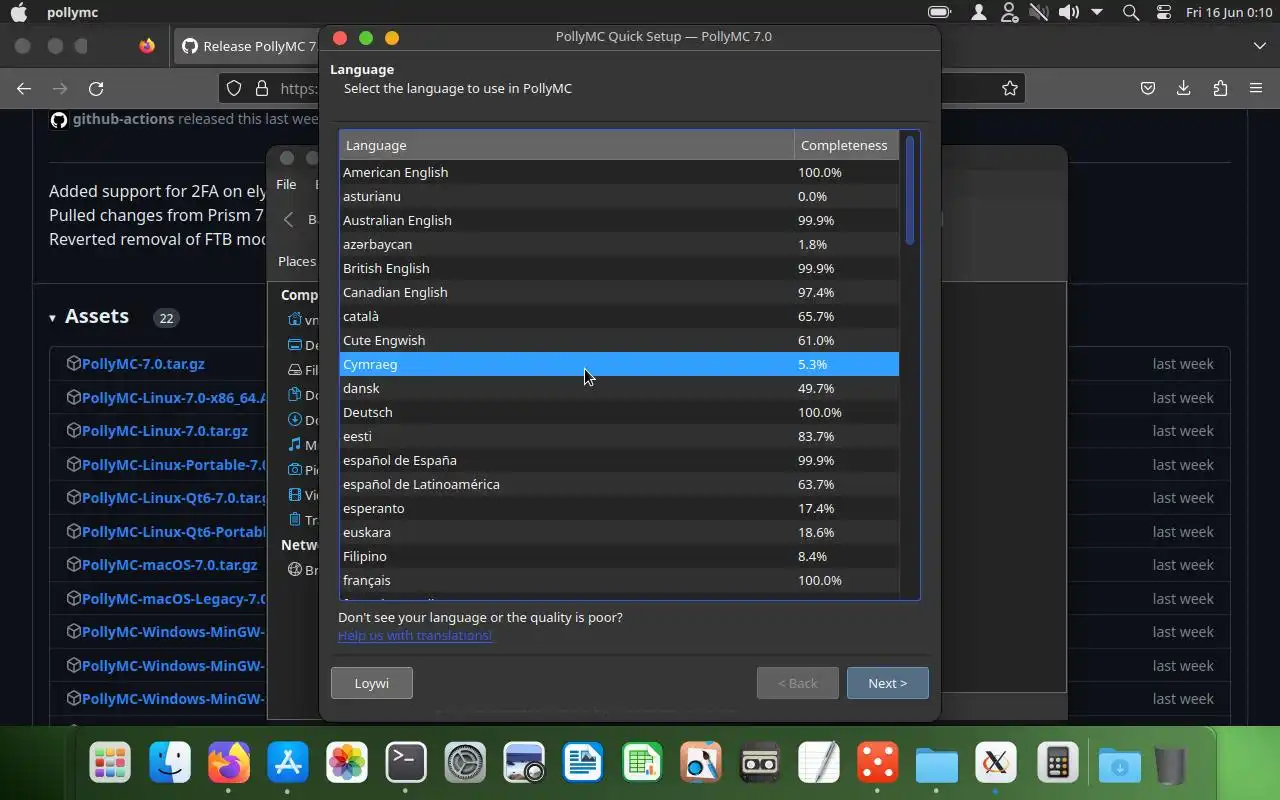Image resolution: width=1280 pixels, height=800 pixels.
Task: Click the battery indicator in menu bar
Action: (x=940, y=13)
